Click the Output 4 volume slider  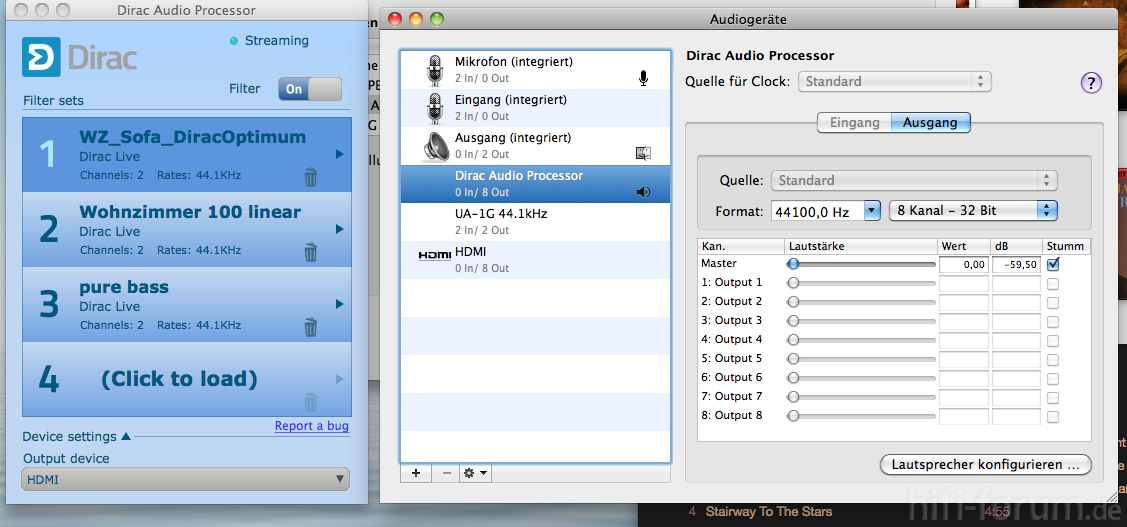tap(862, 340)
